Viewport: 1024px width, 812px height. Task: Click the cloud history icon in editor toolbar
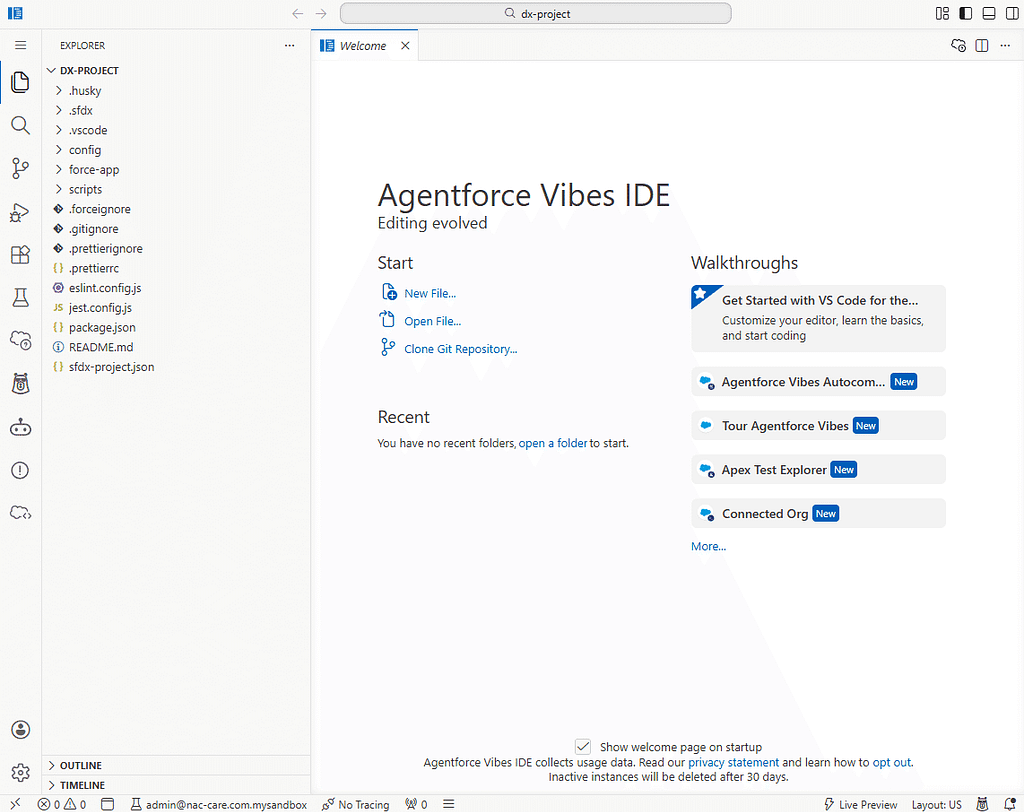958,45
